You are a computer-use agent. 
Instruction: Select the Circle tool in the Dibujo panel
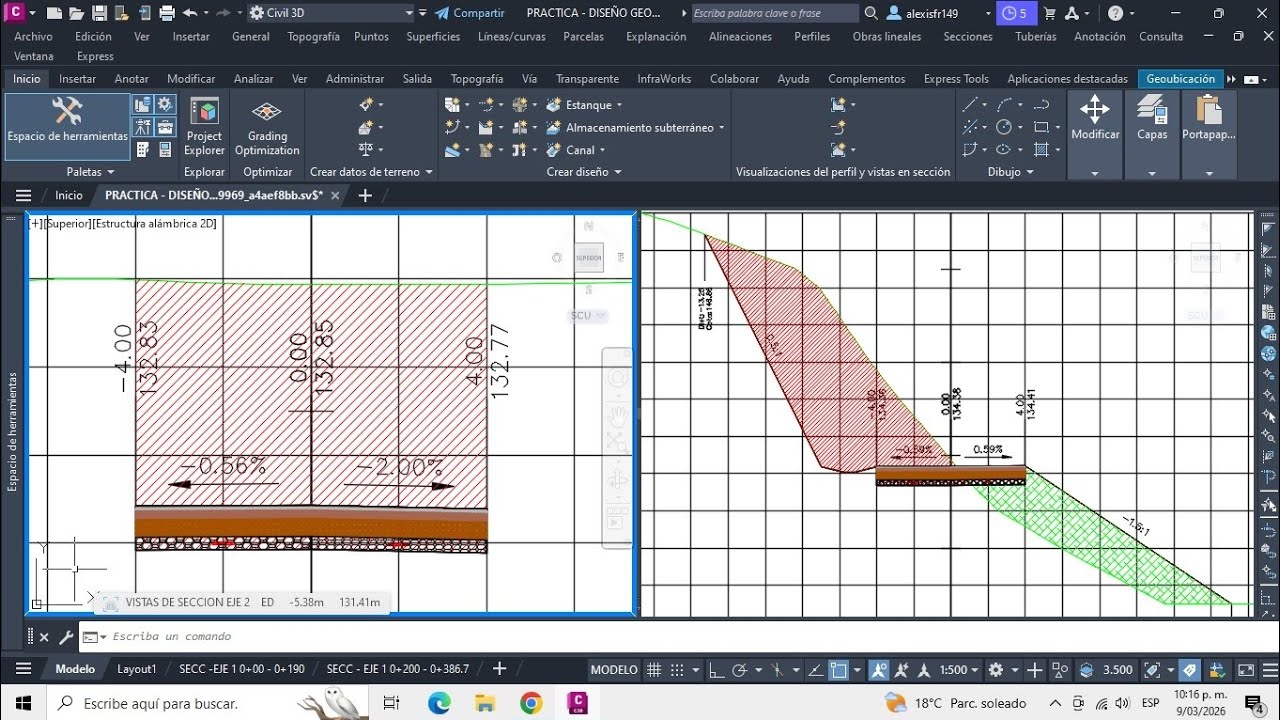(1003, 127)
